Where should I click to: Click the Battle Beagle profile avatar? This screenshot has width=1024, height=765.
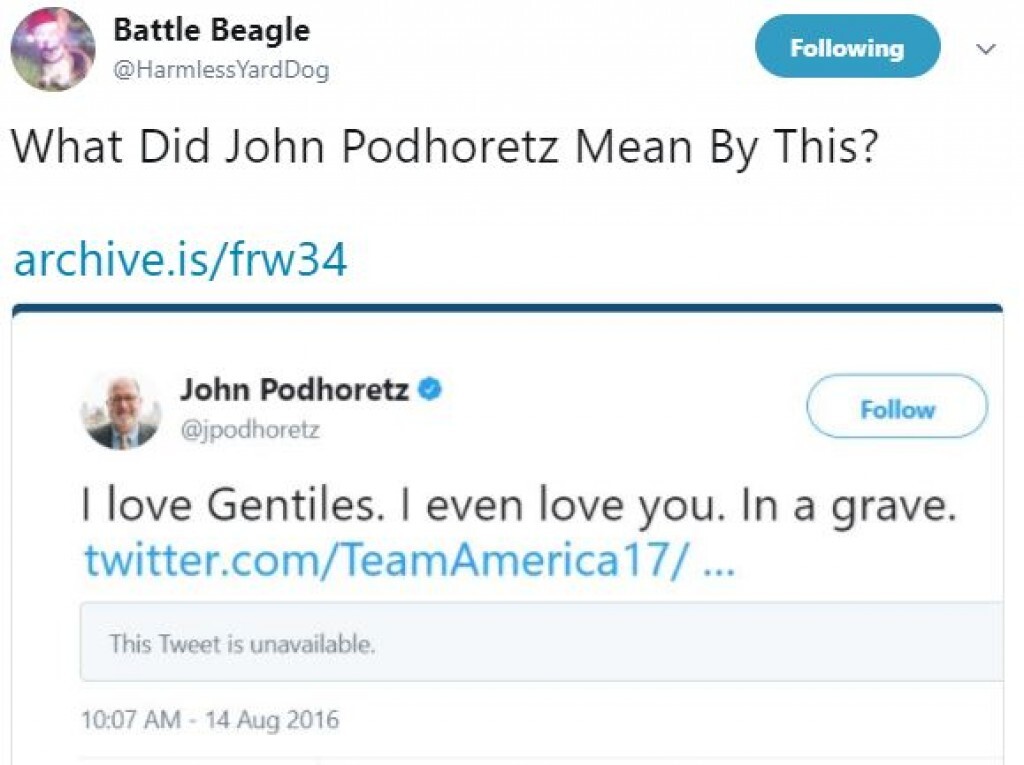[x=53, y=49]
